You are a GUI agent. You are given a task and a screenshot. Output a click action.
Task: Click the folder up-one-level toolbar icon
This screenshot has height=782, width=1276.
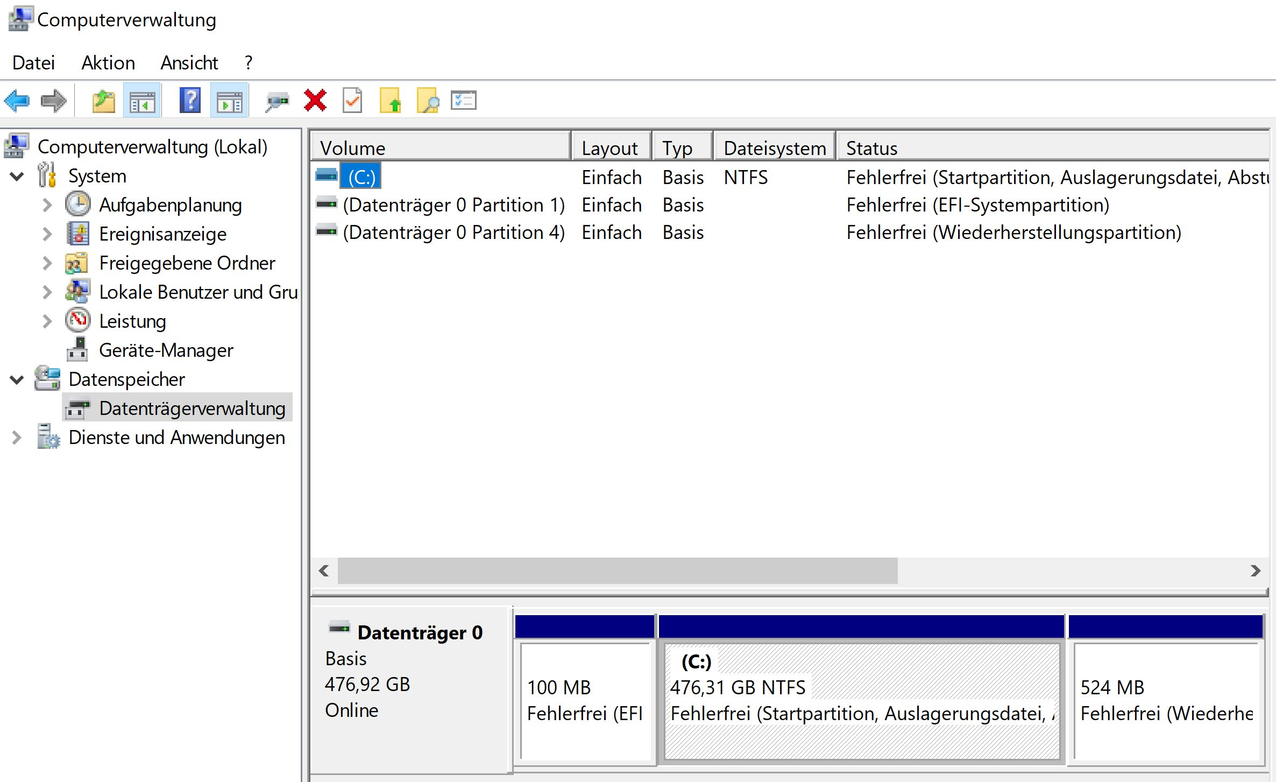pos(103,101)
